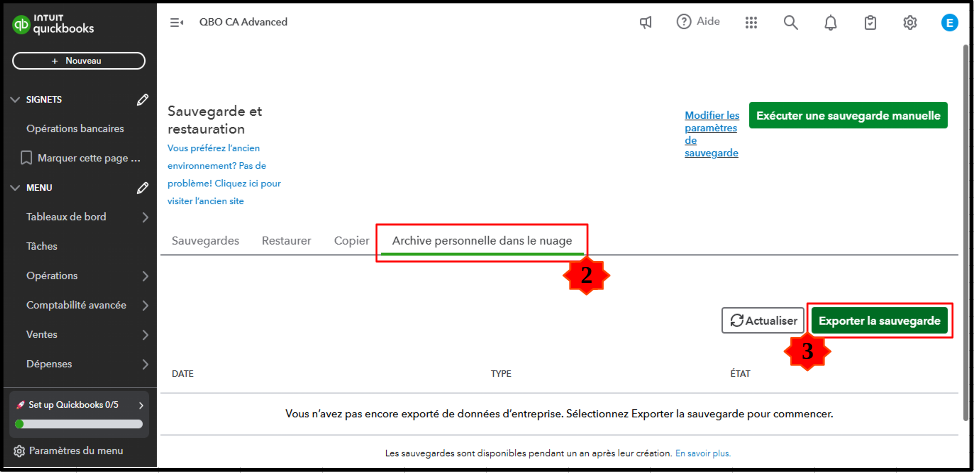Select the Archive personnelle dans le nuage tab

coord(481,241)
